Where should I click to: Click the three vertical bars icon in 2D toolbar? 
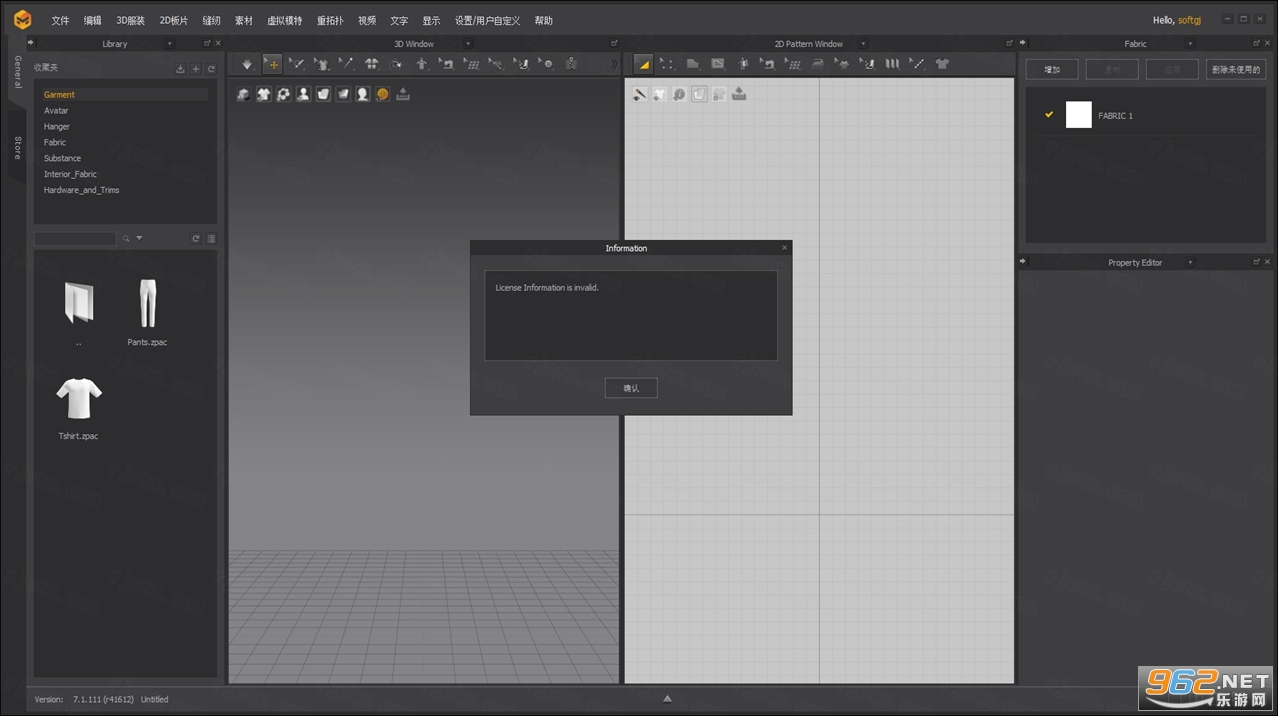[x=892, y=64]
